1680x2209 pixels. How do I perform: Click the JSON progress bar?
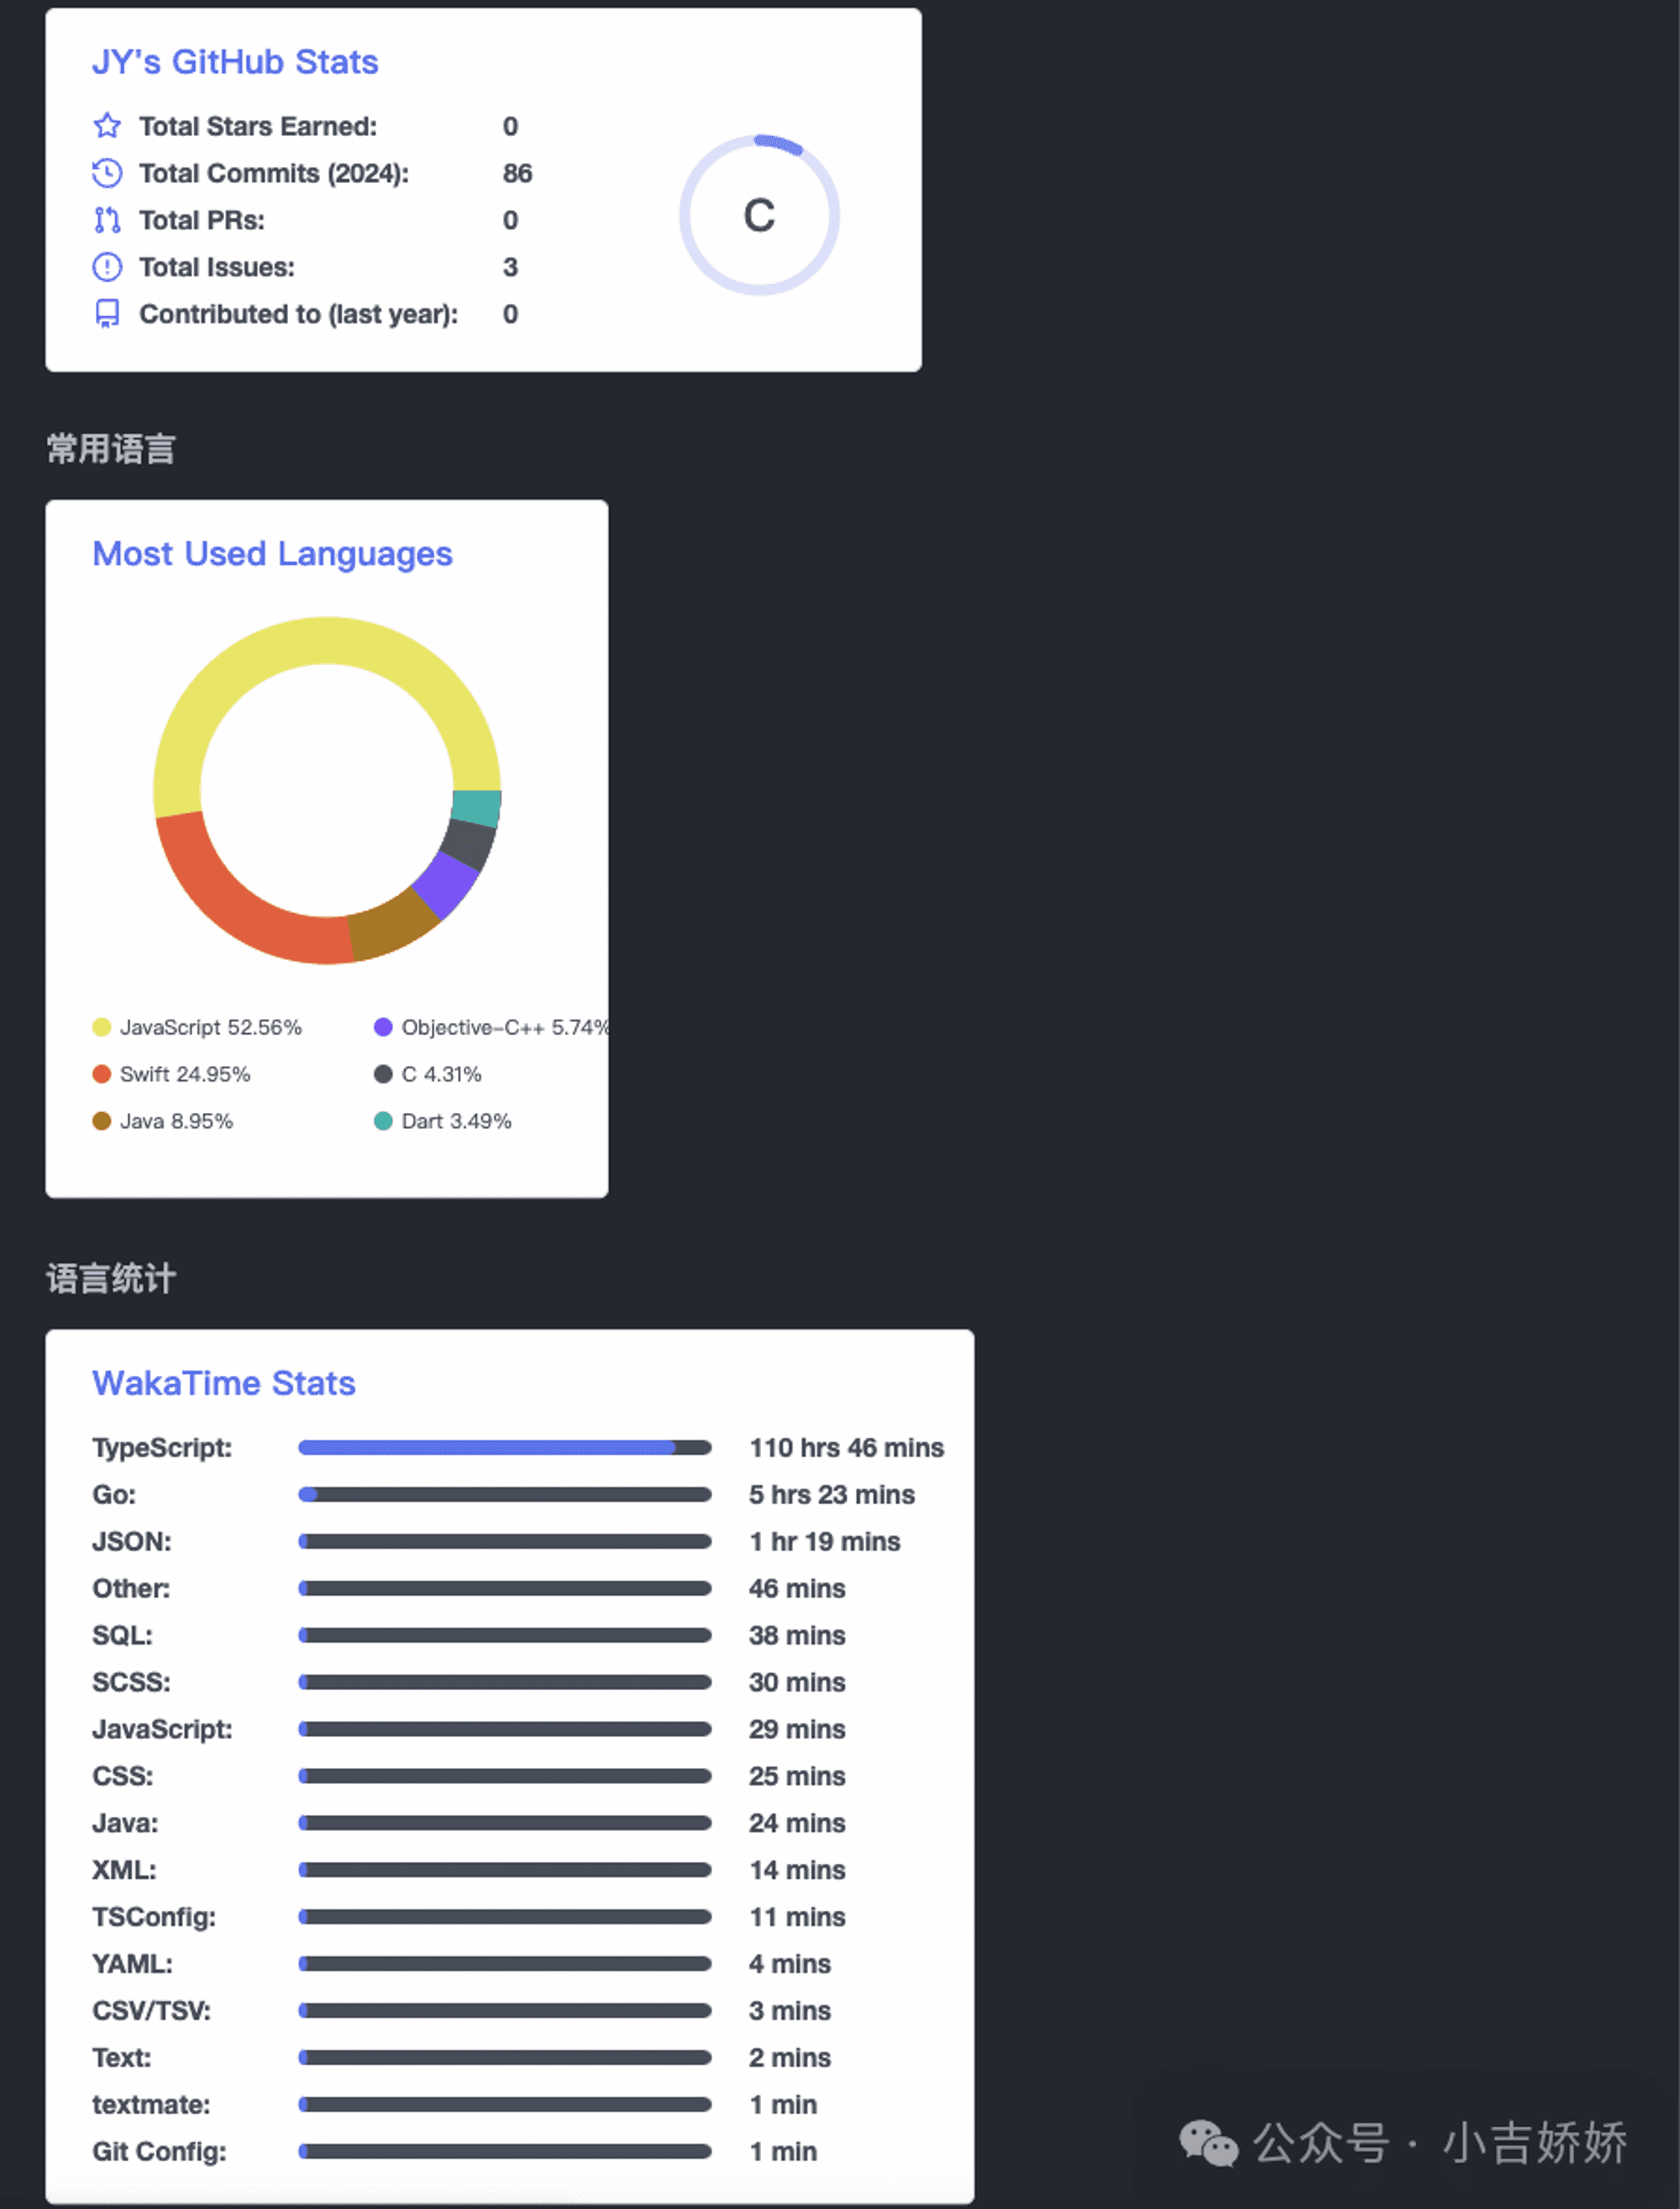[x=505, y=1541]
